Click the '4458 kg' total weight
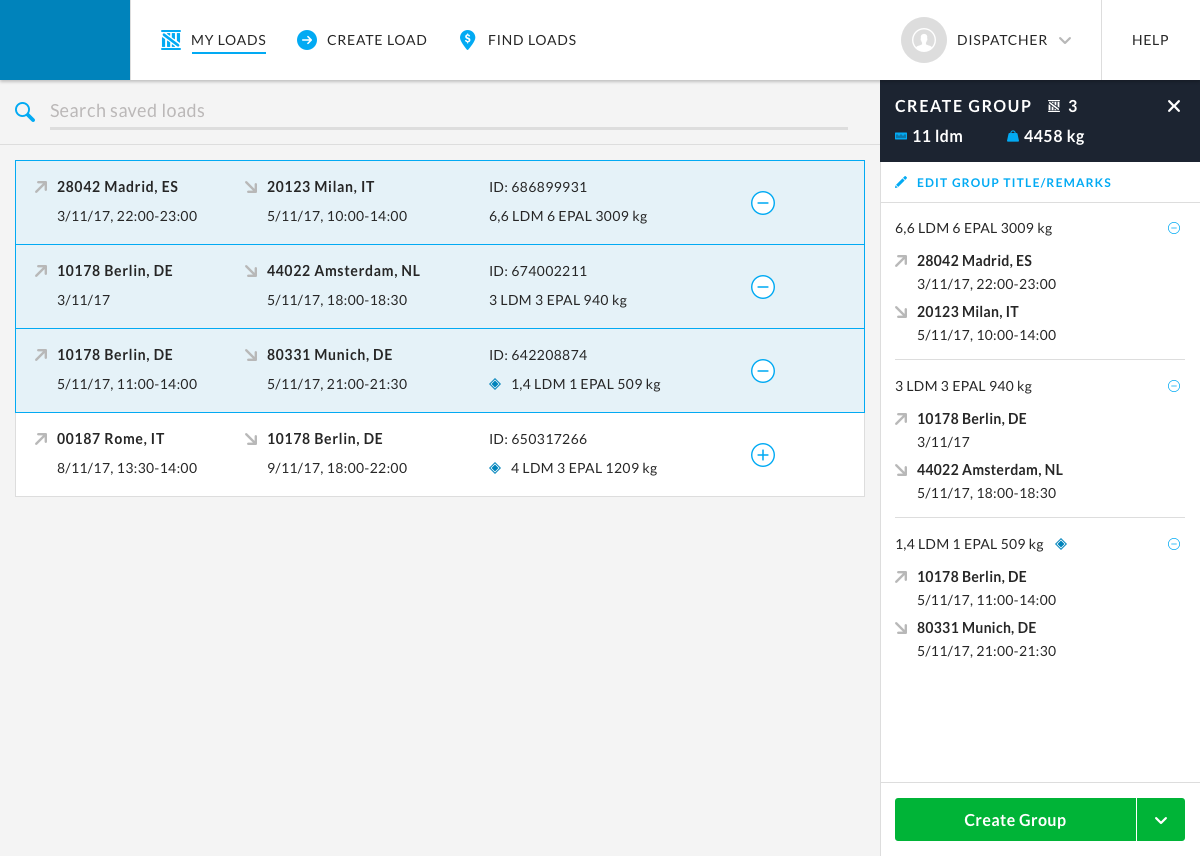Image resolution: width=1200 pixels, height=856 pixels. [x=1054, y=136]
